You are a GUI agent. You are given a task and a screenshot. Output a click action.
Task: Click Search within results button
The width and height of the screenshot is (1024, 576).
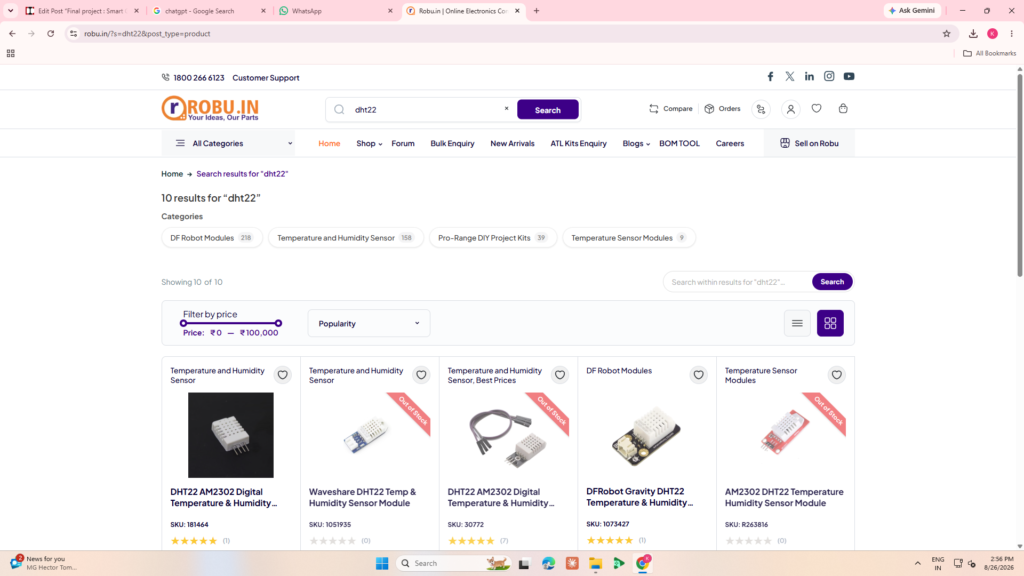pos(832,281)
